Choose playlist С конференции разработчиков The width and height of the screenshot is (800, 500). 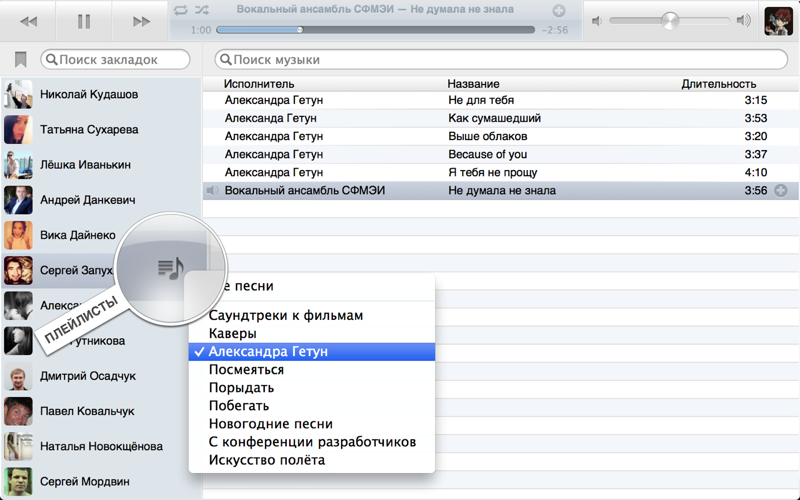tap(312, 442)
